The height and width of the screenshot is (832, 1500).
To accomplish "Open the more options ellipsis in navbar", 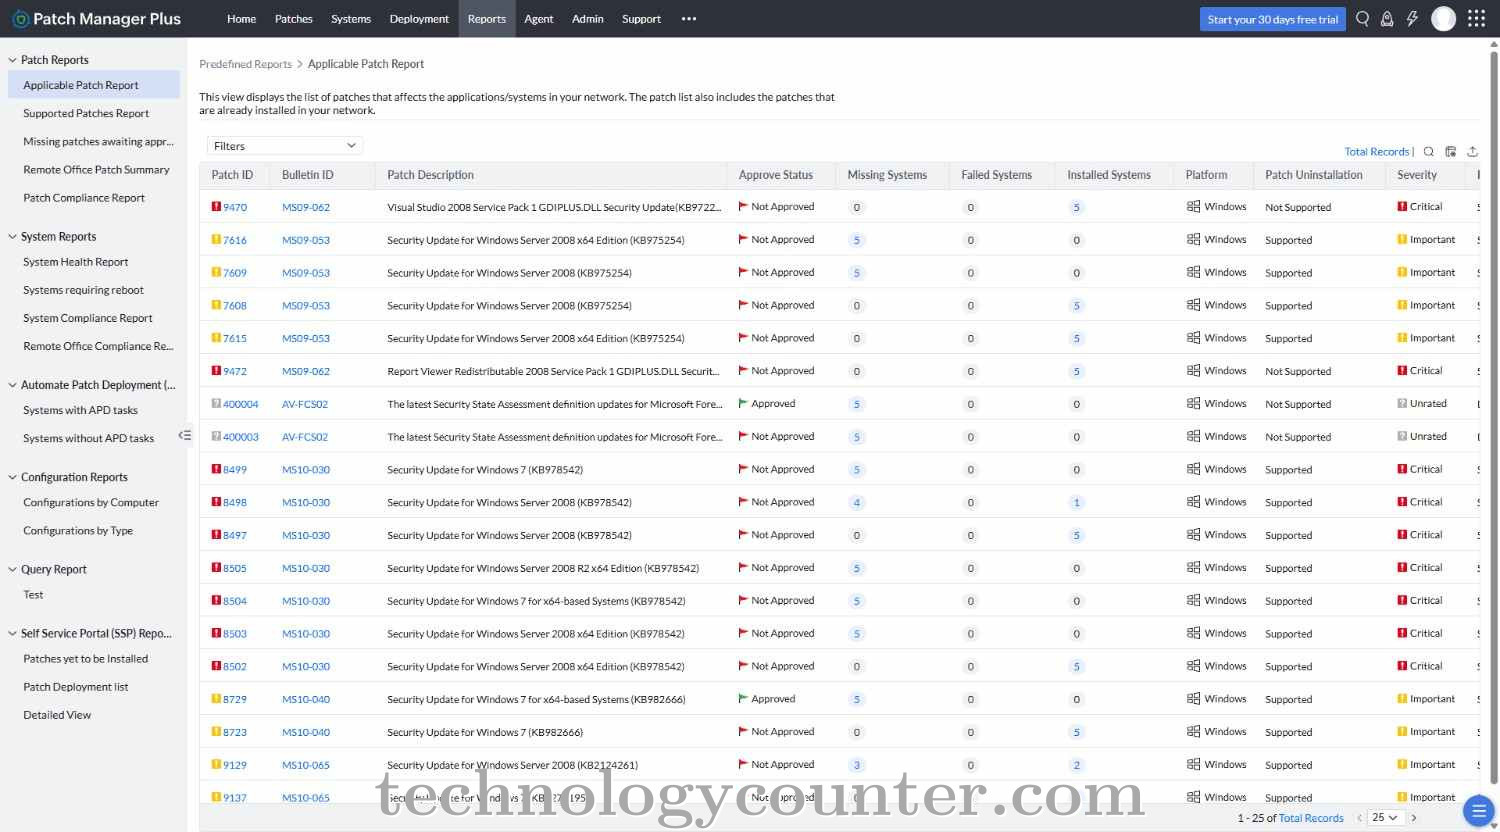I will point(689,19).
